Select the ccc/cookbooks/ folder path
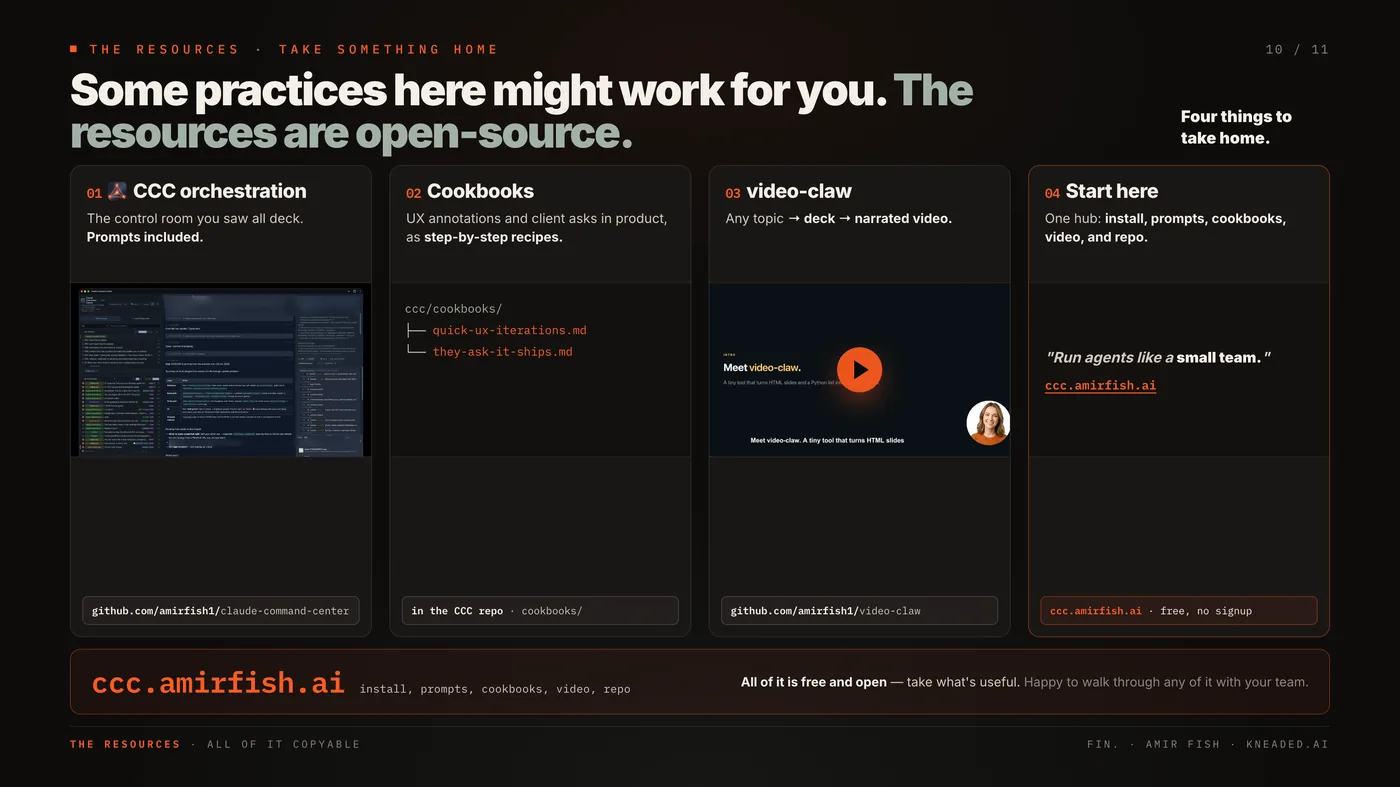 [453, 309]
